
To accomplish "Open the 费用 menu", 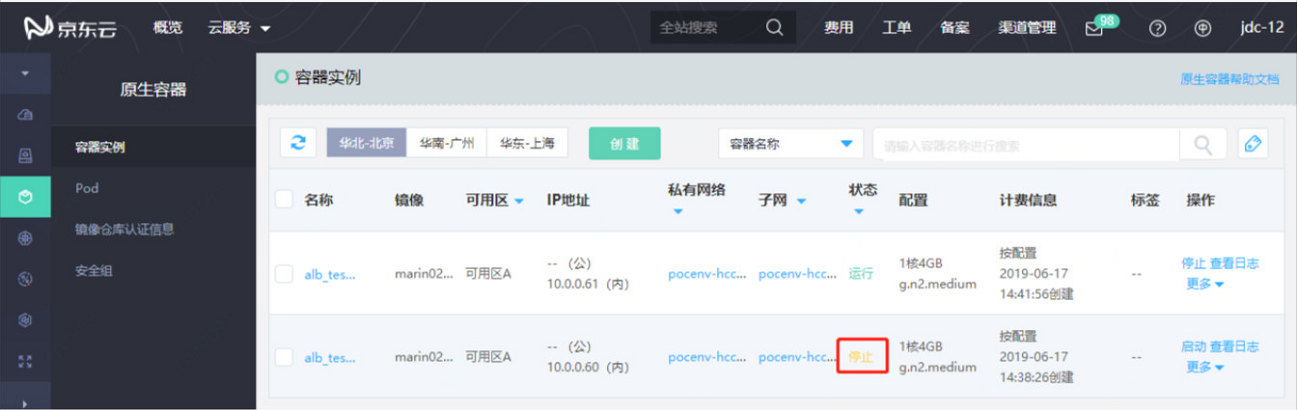I will (838, 27).
